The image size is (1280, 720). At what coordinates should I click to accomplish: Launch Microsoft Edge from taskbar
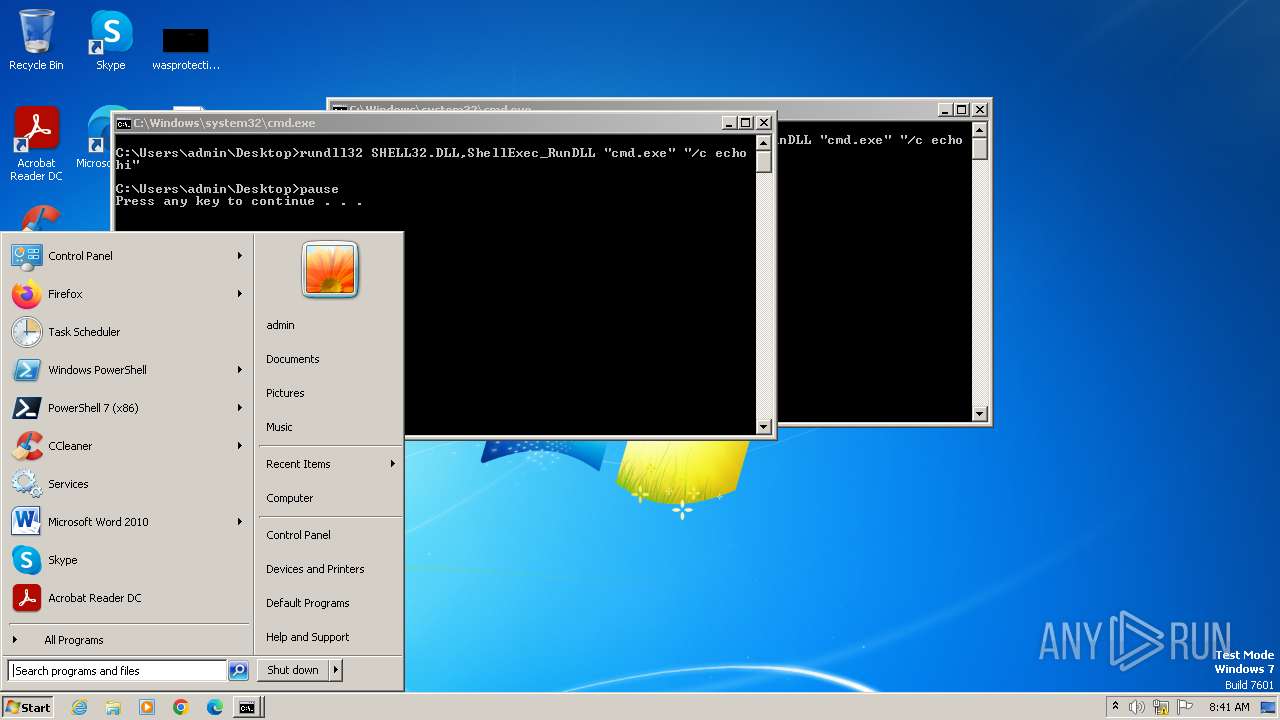coord(215,707)
